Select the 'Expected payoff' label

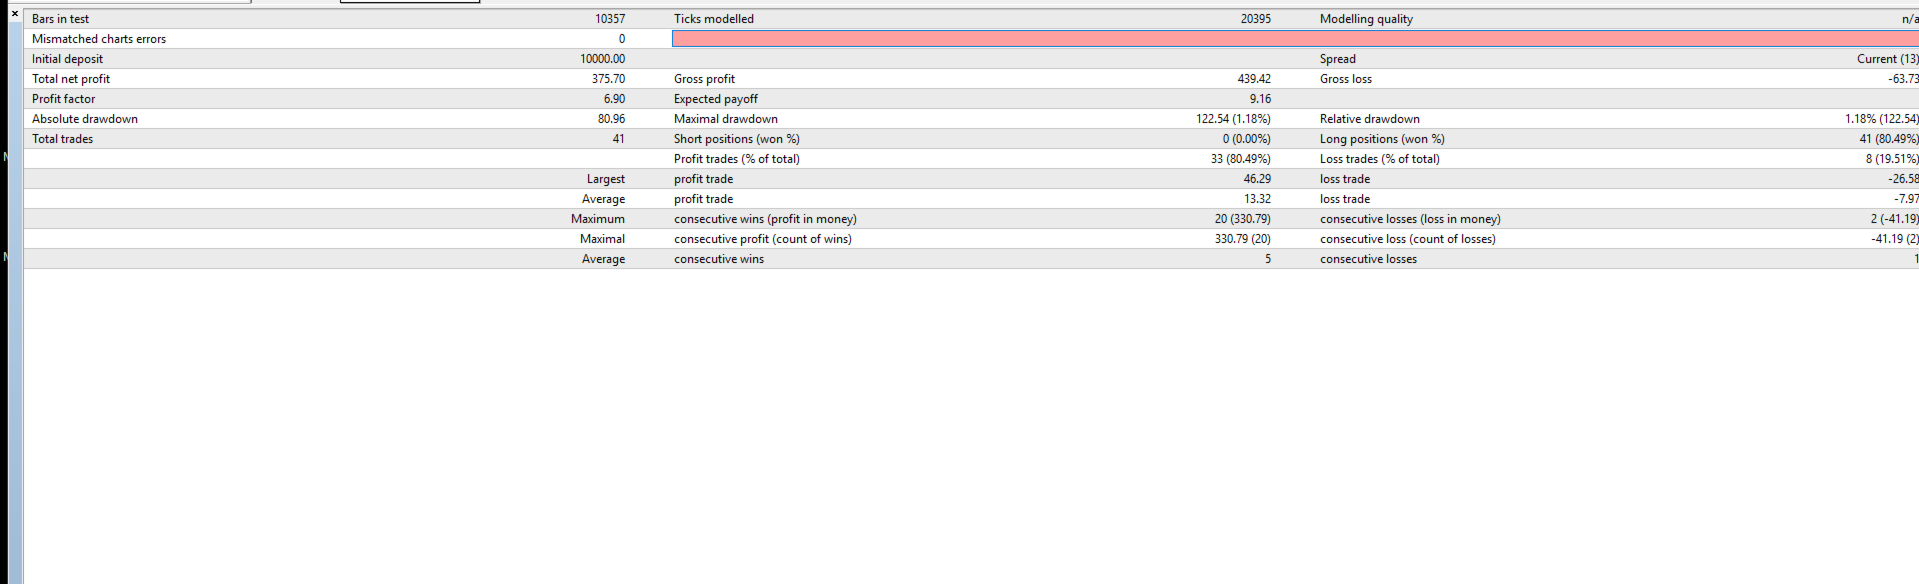click(716, 99)
